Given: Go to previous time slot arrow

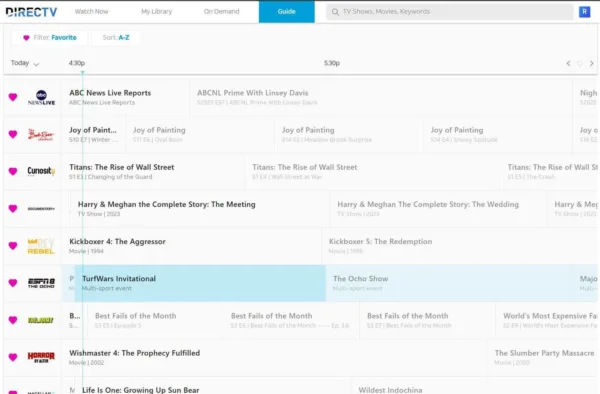Looking at the screenshot, I should coord(568,63).
